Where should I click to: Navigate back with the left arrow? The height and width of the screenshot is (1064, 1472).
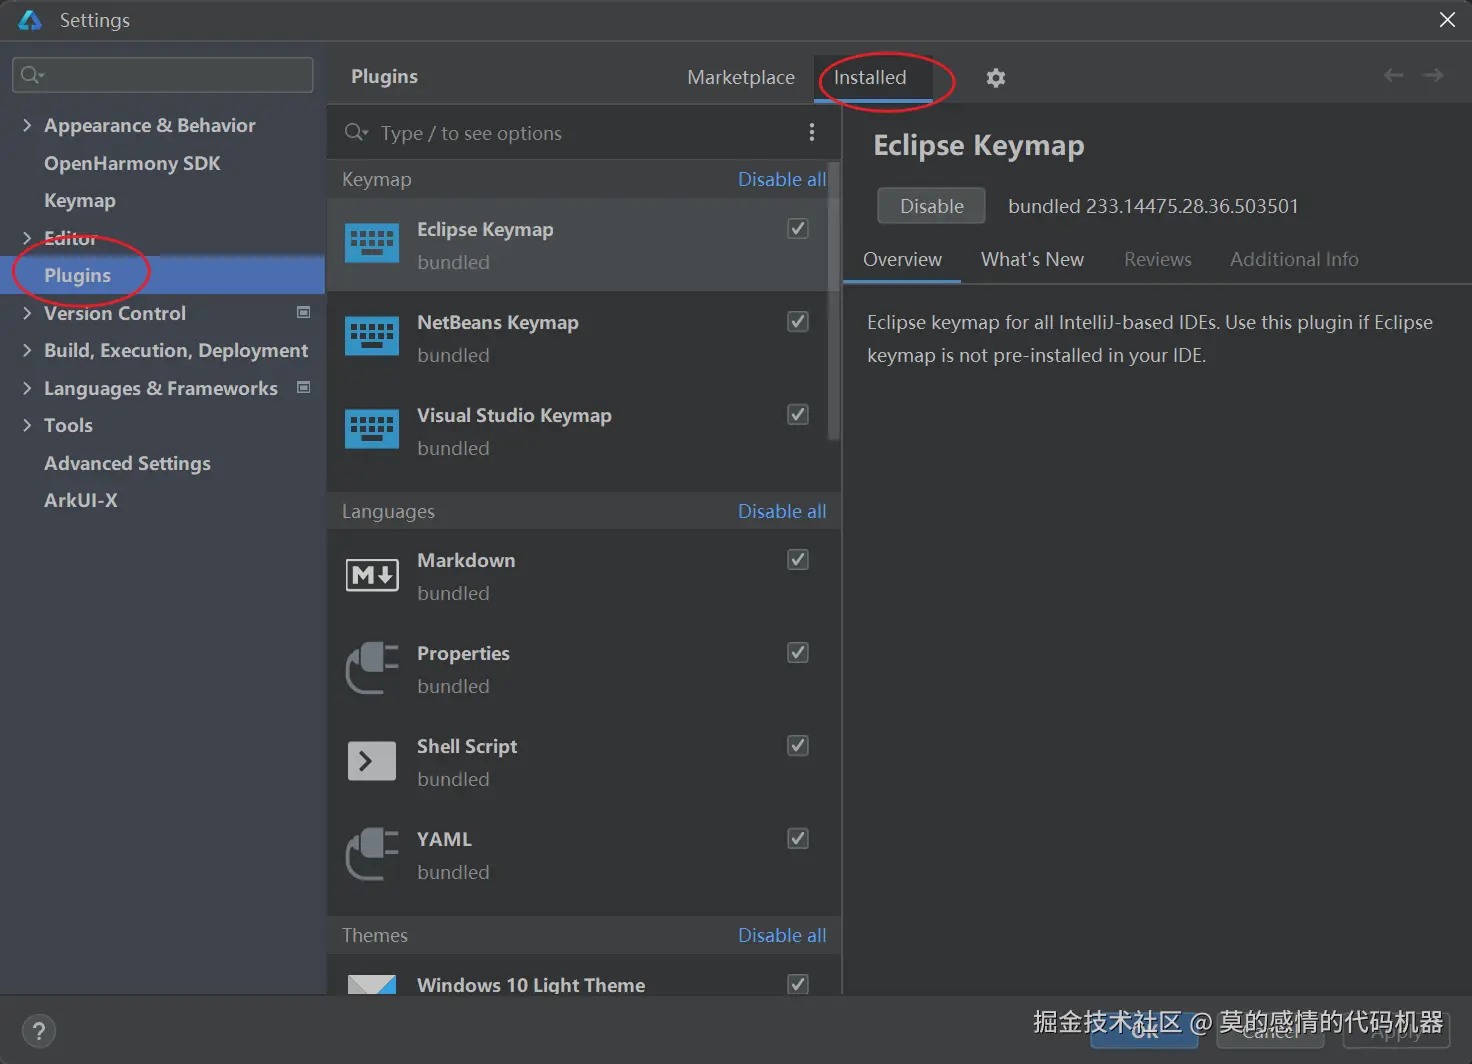click(1393, 75)
